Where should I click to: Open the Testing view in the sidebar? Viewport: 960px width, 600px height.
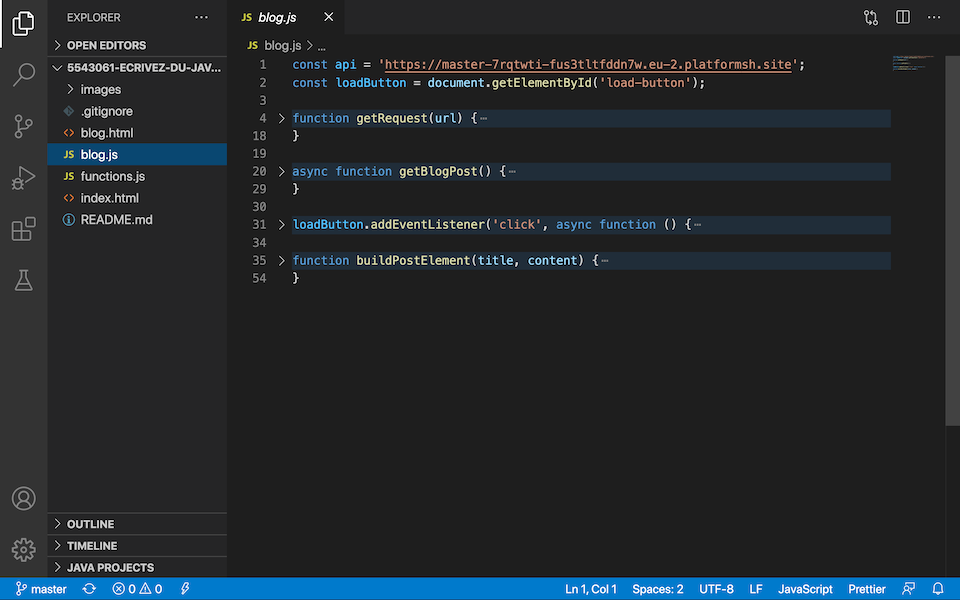click(24, 280)
